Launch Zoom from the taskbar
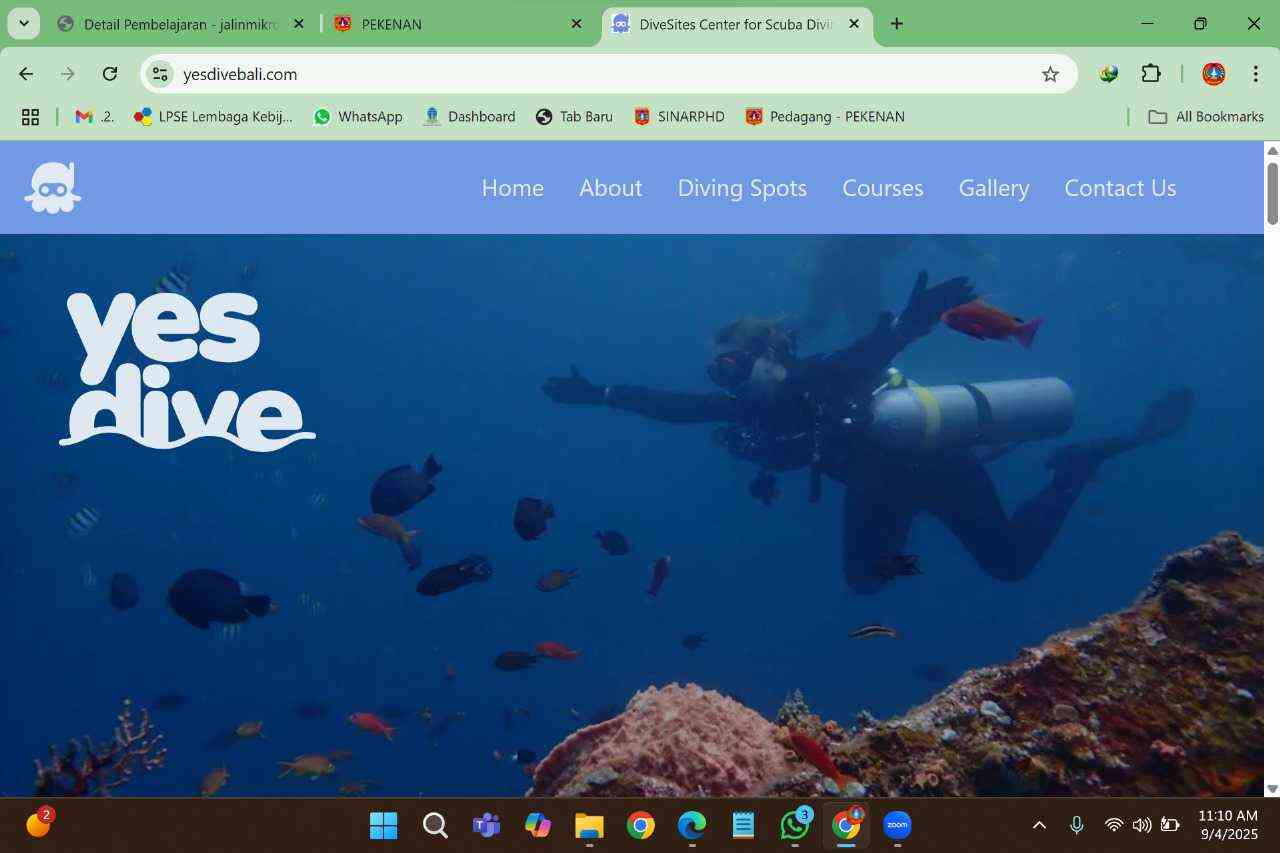Viewport: 1280px width, 853px height. [897, 825]
